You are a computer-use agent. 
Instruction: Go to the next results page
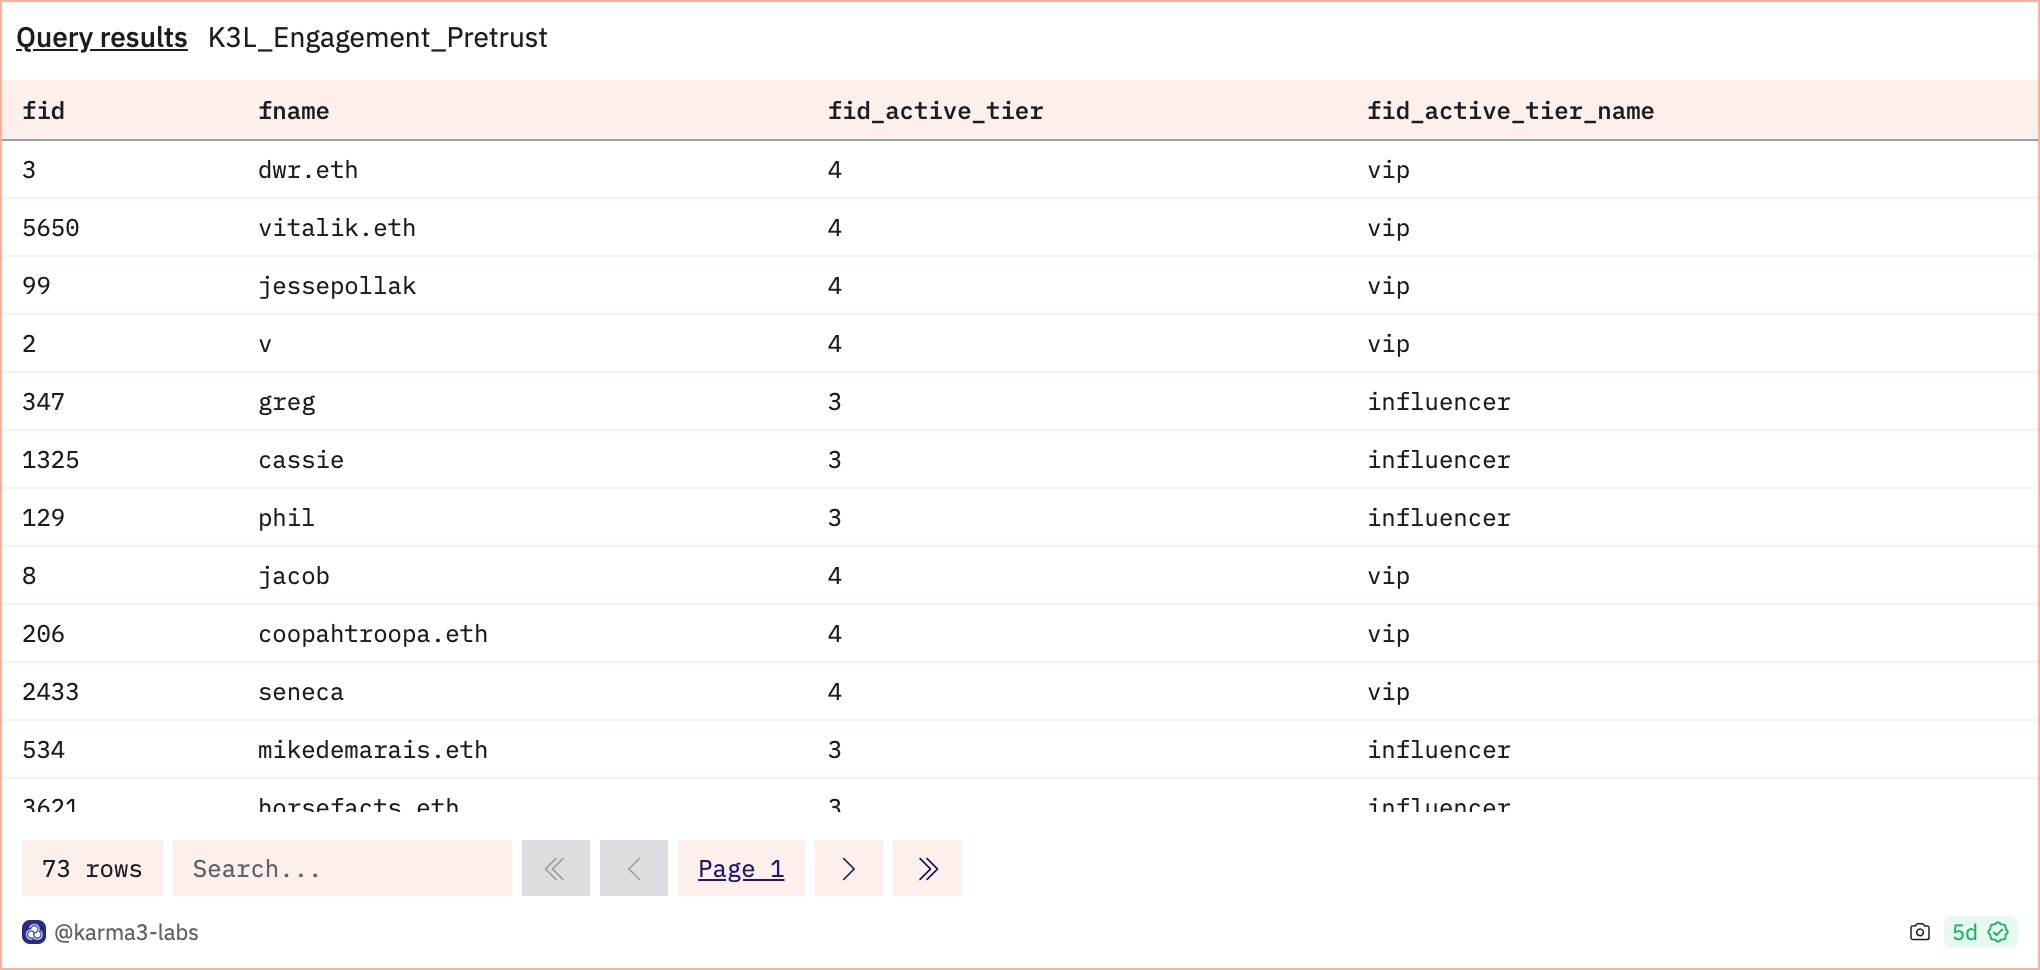point(848,868)
